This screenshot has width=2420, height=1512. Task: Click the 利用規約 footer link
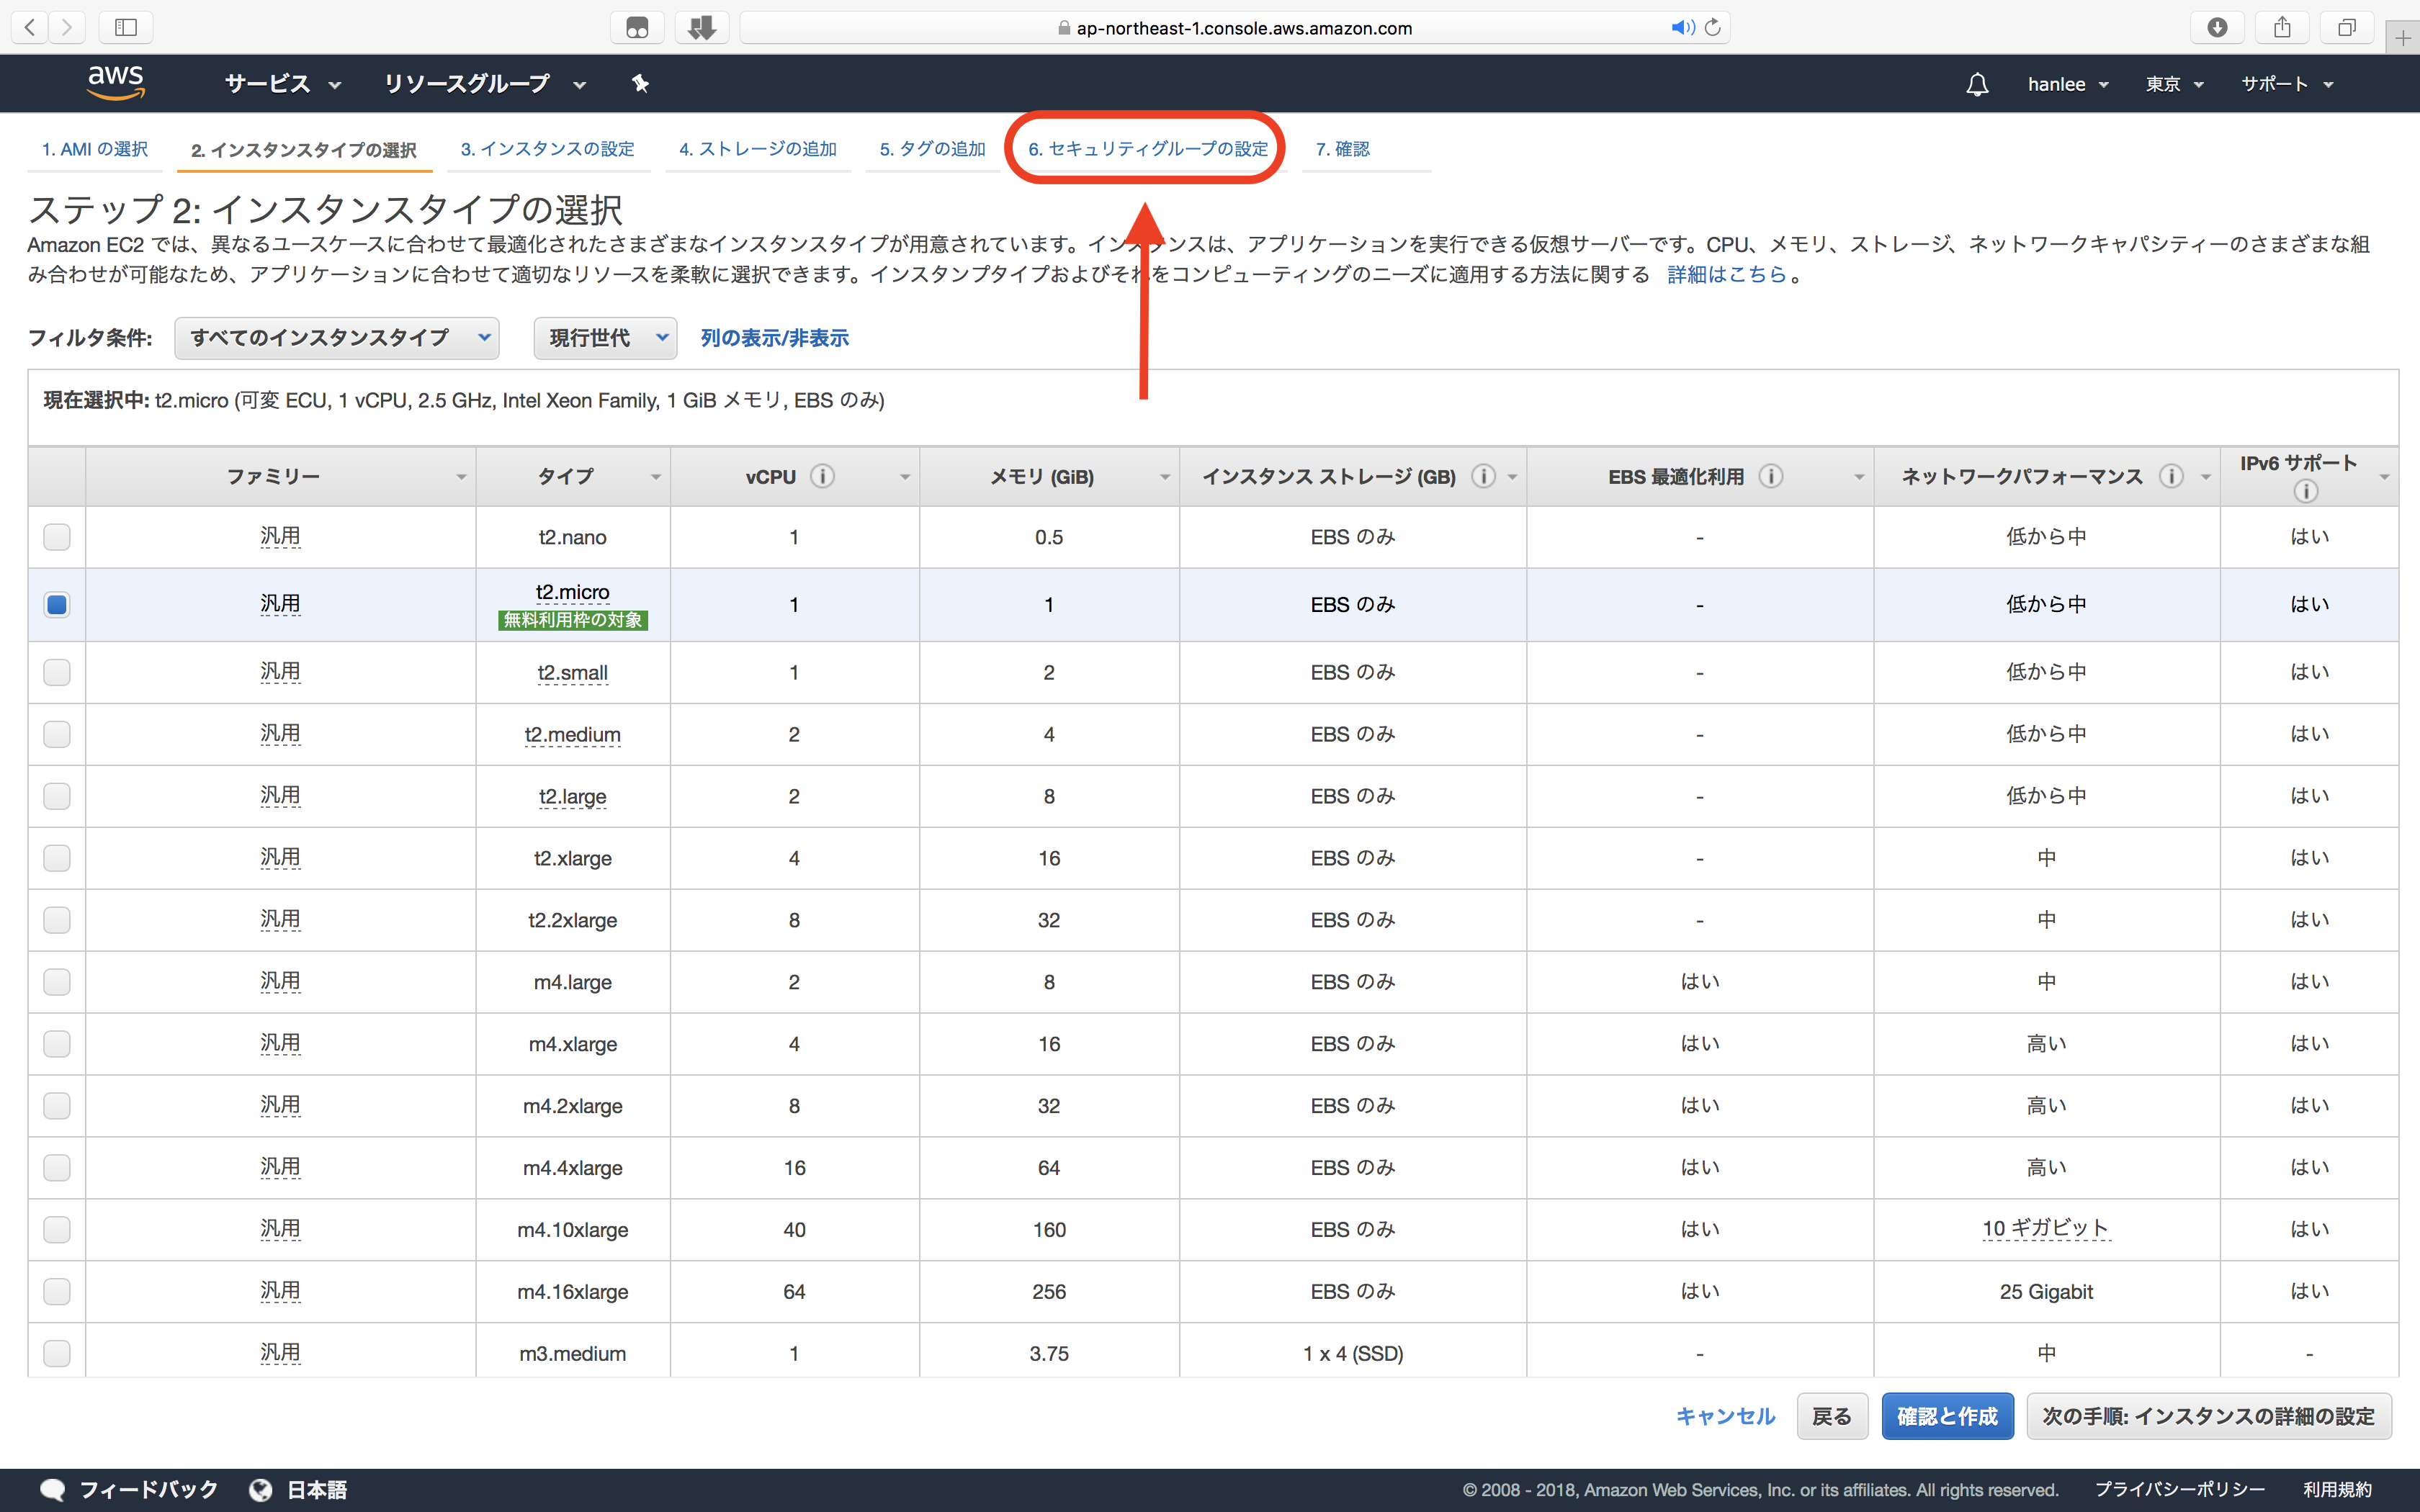click(x=2338, y=1490)
